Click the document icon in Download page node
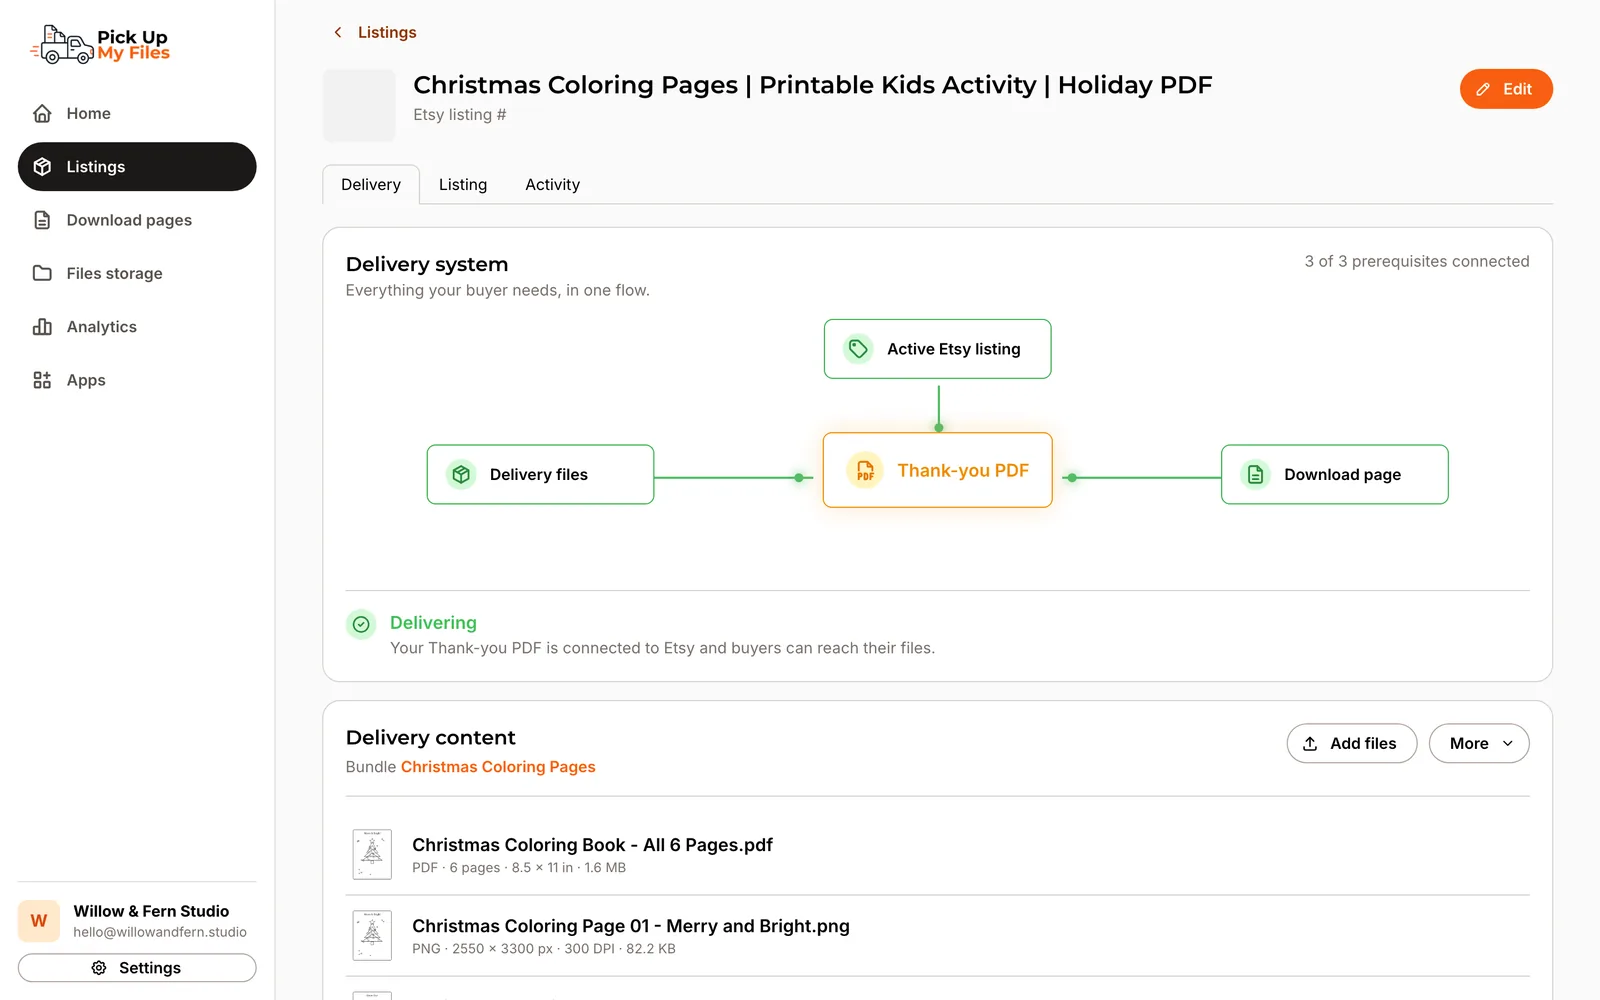Screen dimensions: 1600x1000 pyautogui.click(x=1255, y=474)
